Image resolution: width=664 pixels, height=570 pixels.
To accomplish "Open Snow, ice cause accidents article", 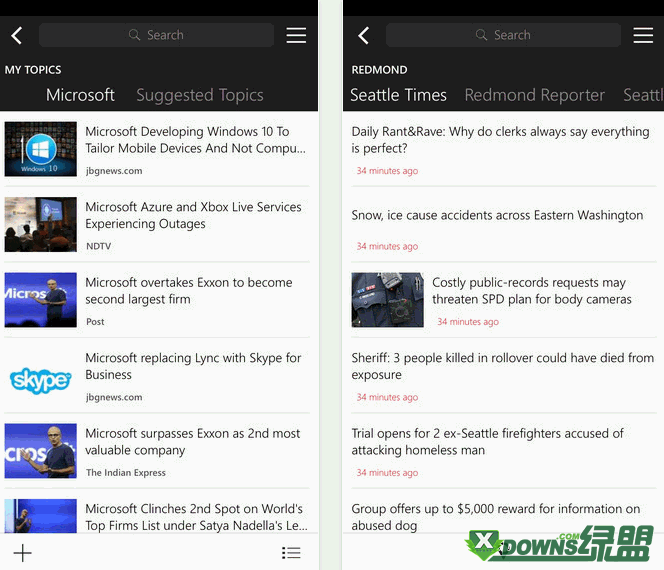I will coord(497,215).
